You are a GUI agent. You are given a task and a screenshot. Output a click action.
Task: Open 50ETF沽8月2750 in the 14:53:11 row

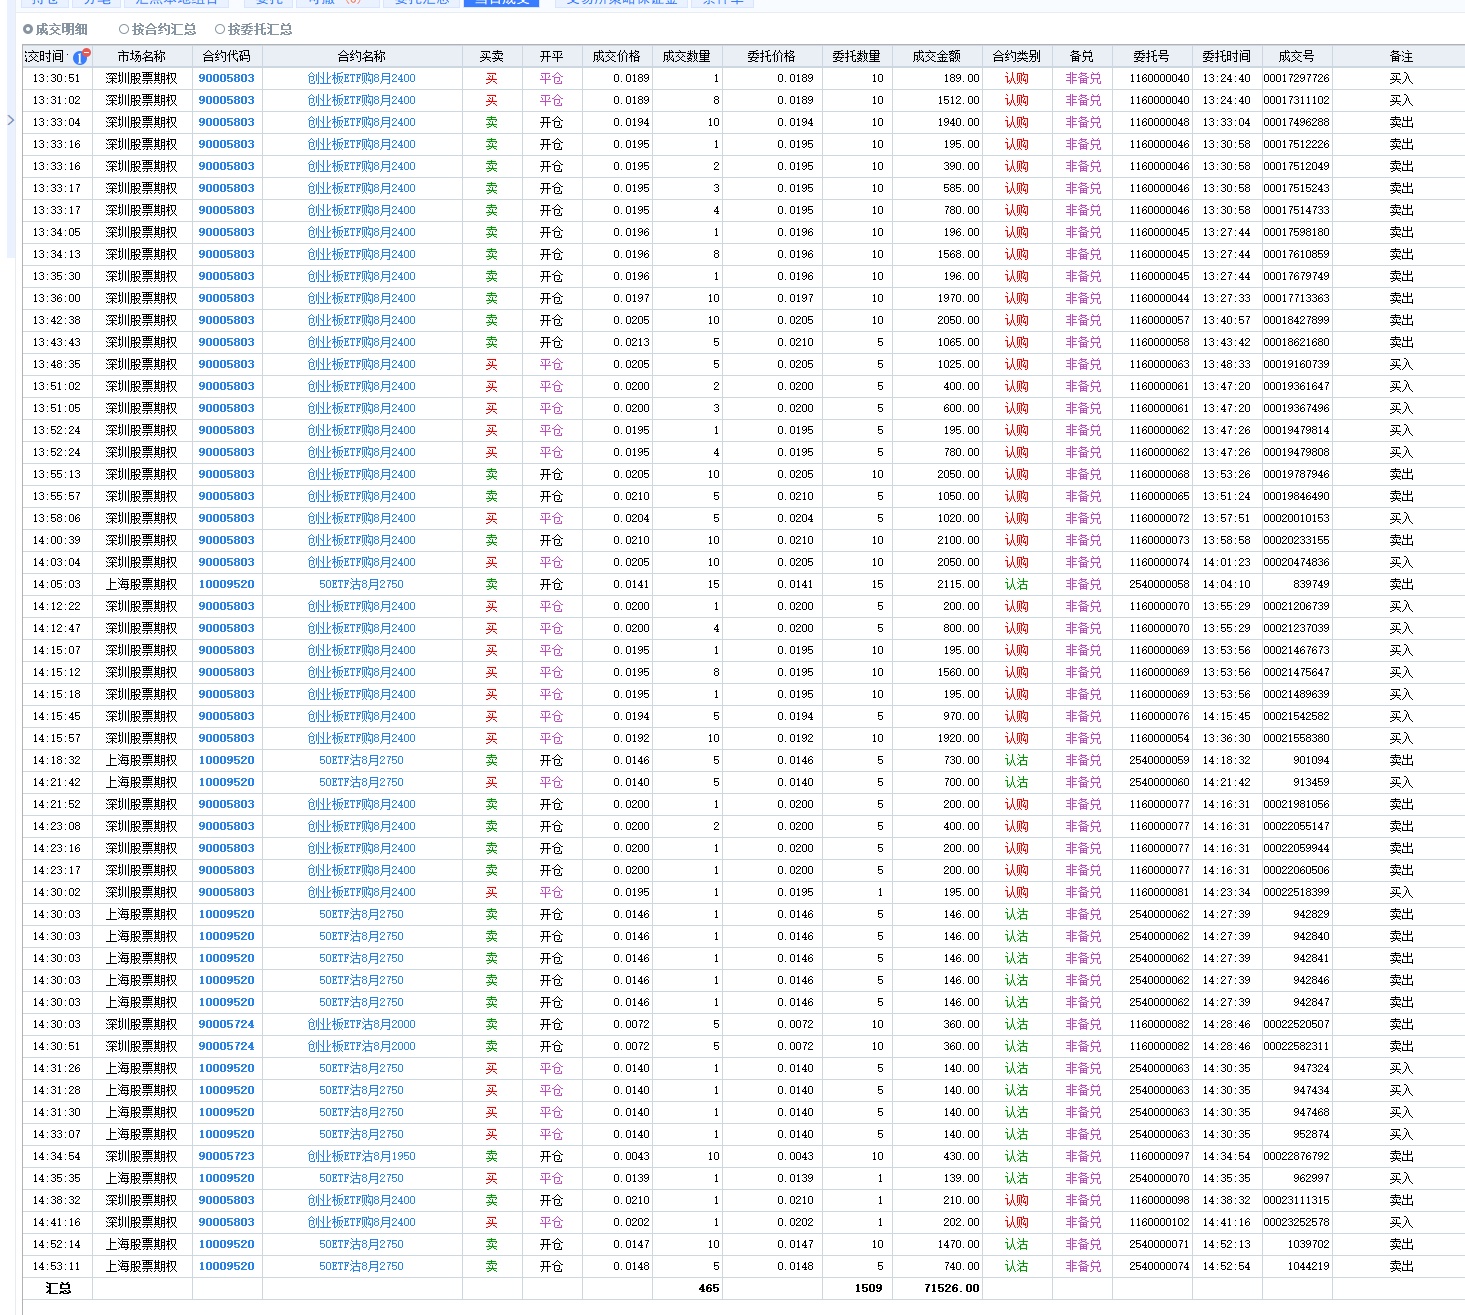coord(361,1266)
